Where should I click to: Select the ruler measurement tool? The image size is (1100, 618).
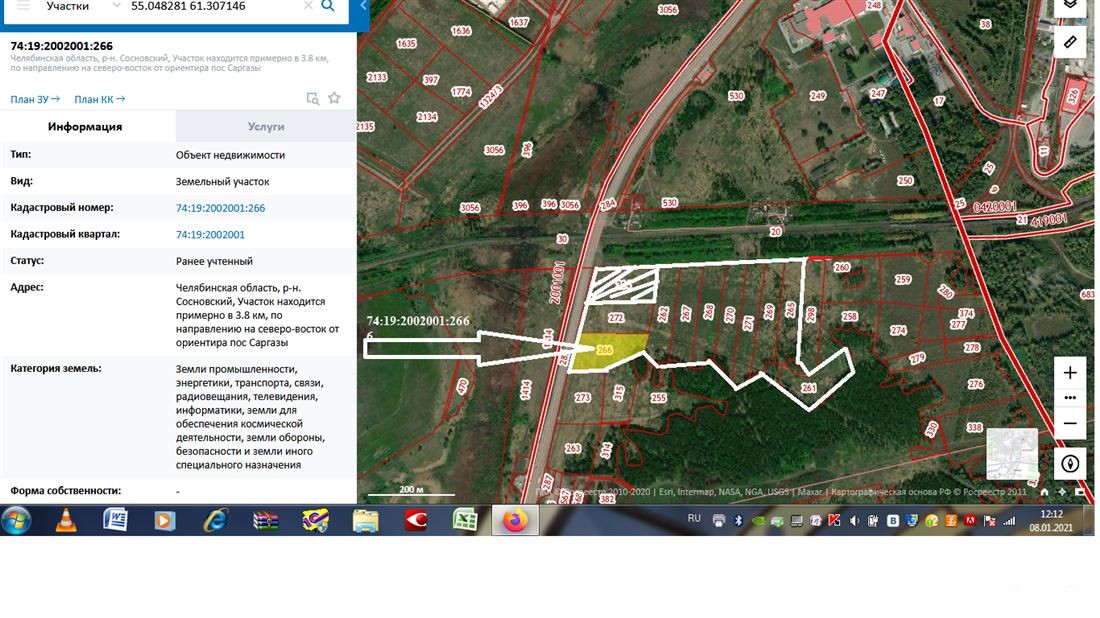pos(1070,41)
